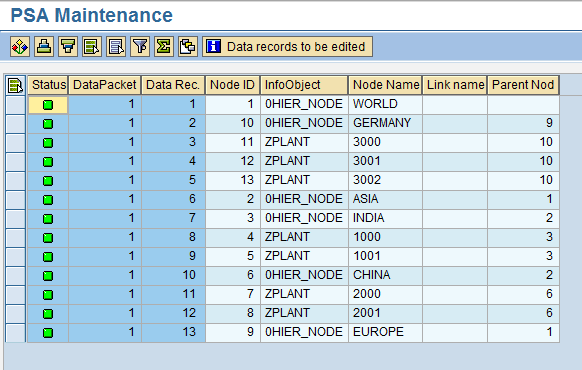582x370 pixels.
Task: Click node name cell 1000
Action: point(385,237)
